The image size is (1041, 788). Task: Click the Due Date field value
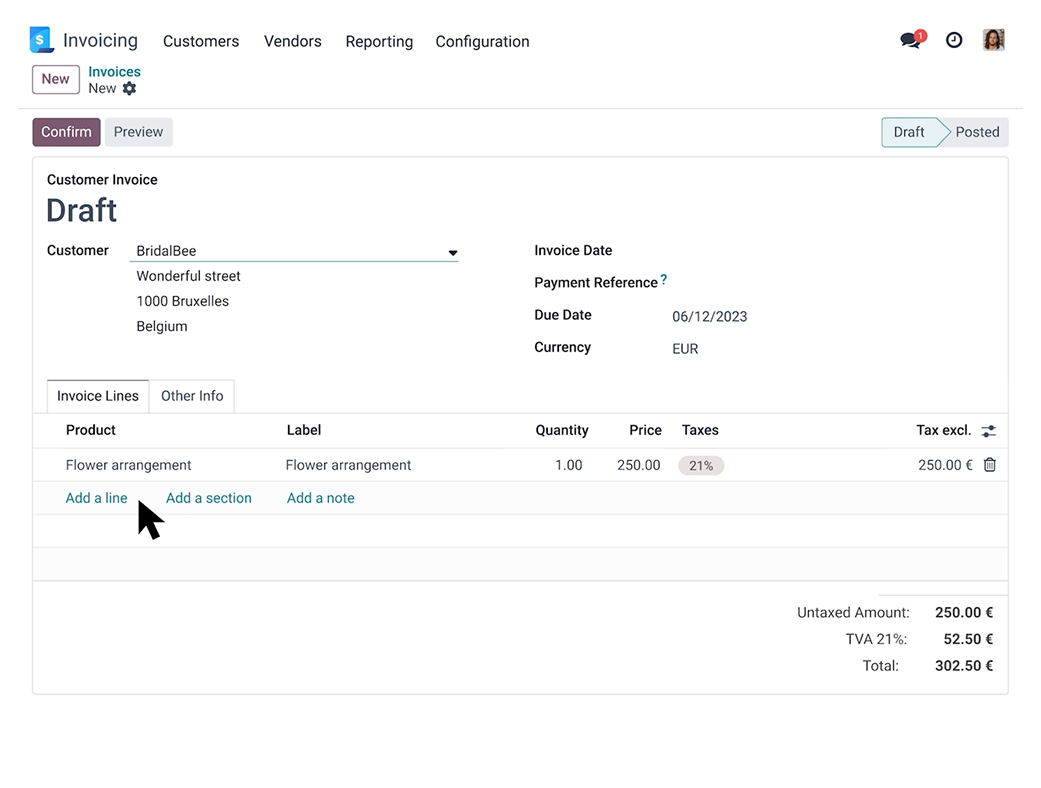coord(709,317)
